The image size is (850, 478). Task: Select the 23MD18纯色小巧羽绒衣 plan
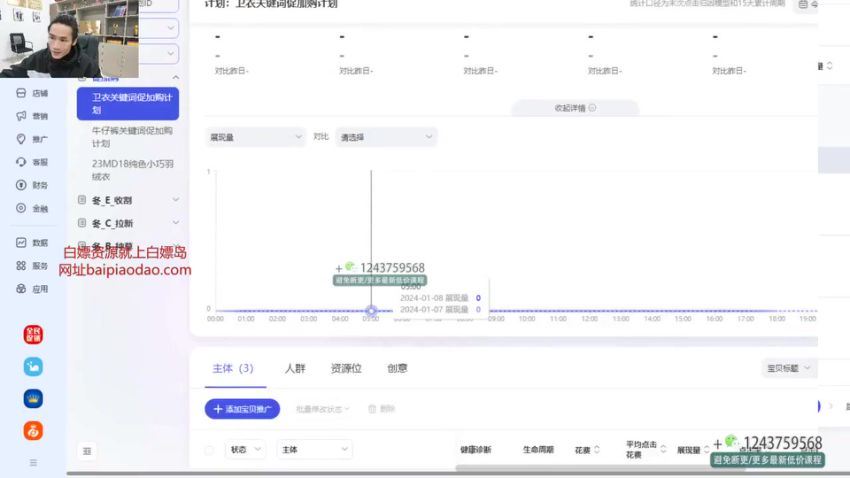132,170
